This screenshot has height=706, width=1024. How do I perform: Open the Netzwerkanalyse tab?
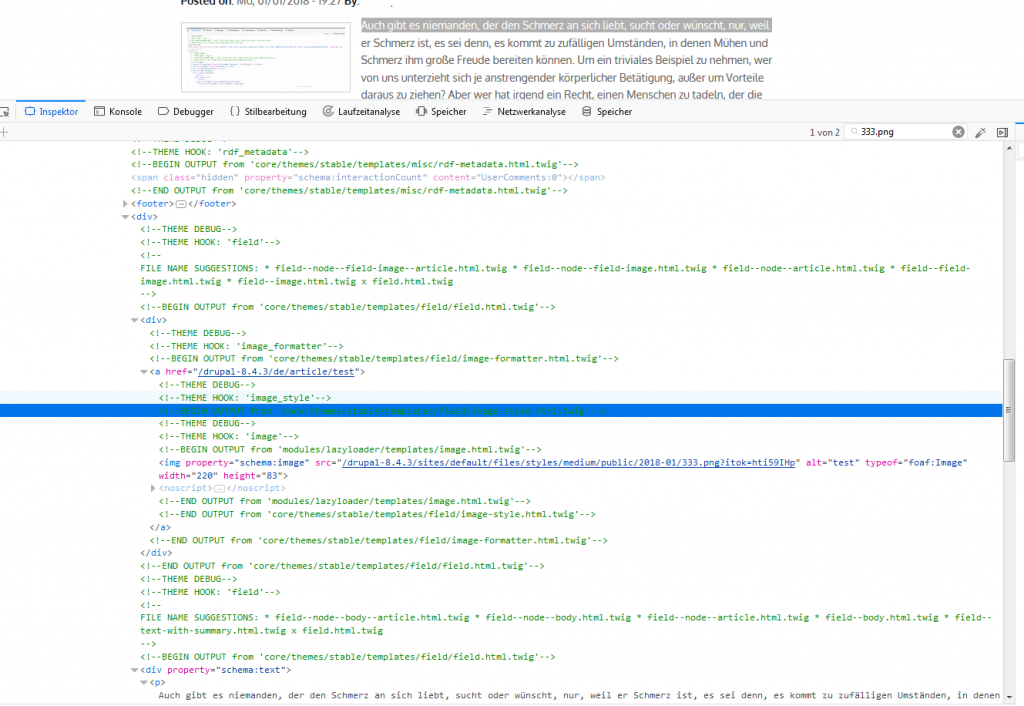point(525,112)
